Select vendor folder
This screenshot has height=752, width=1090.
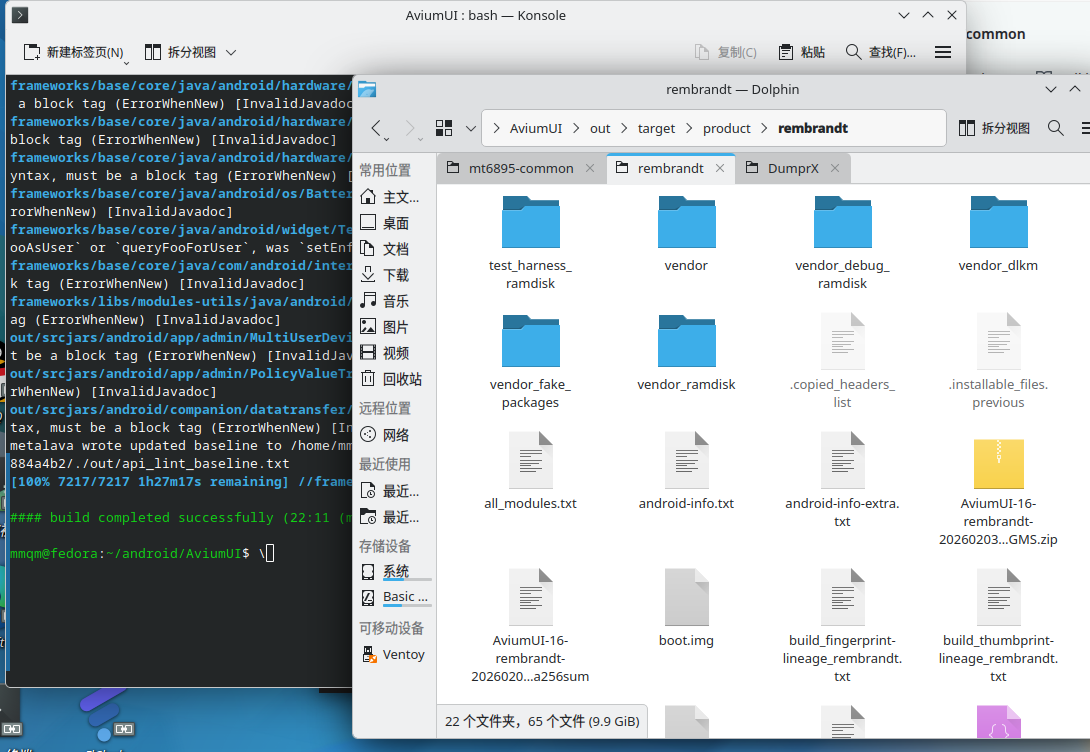click(686, 234)
